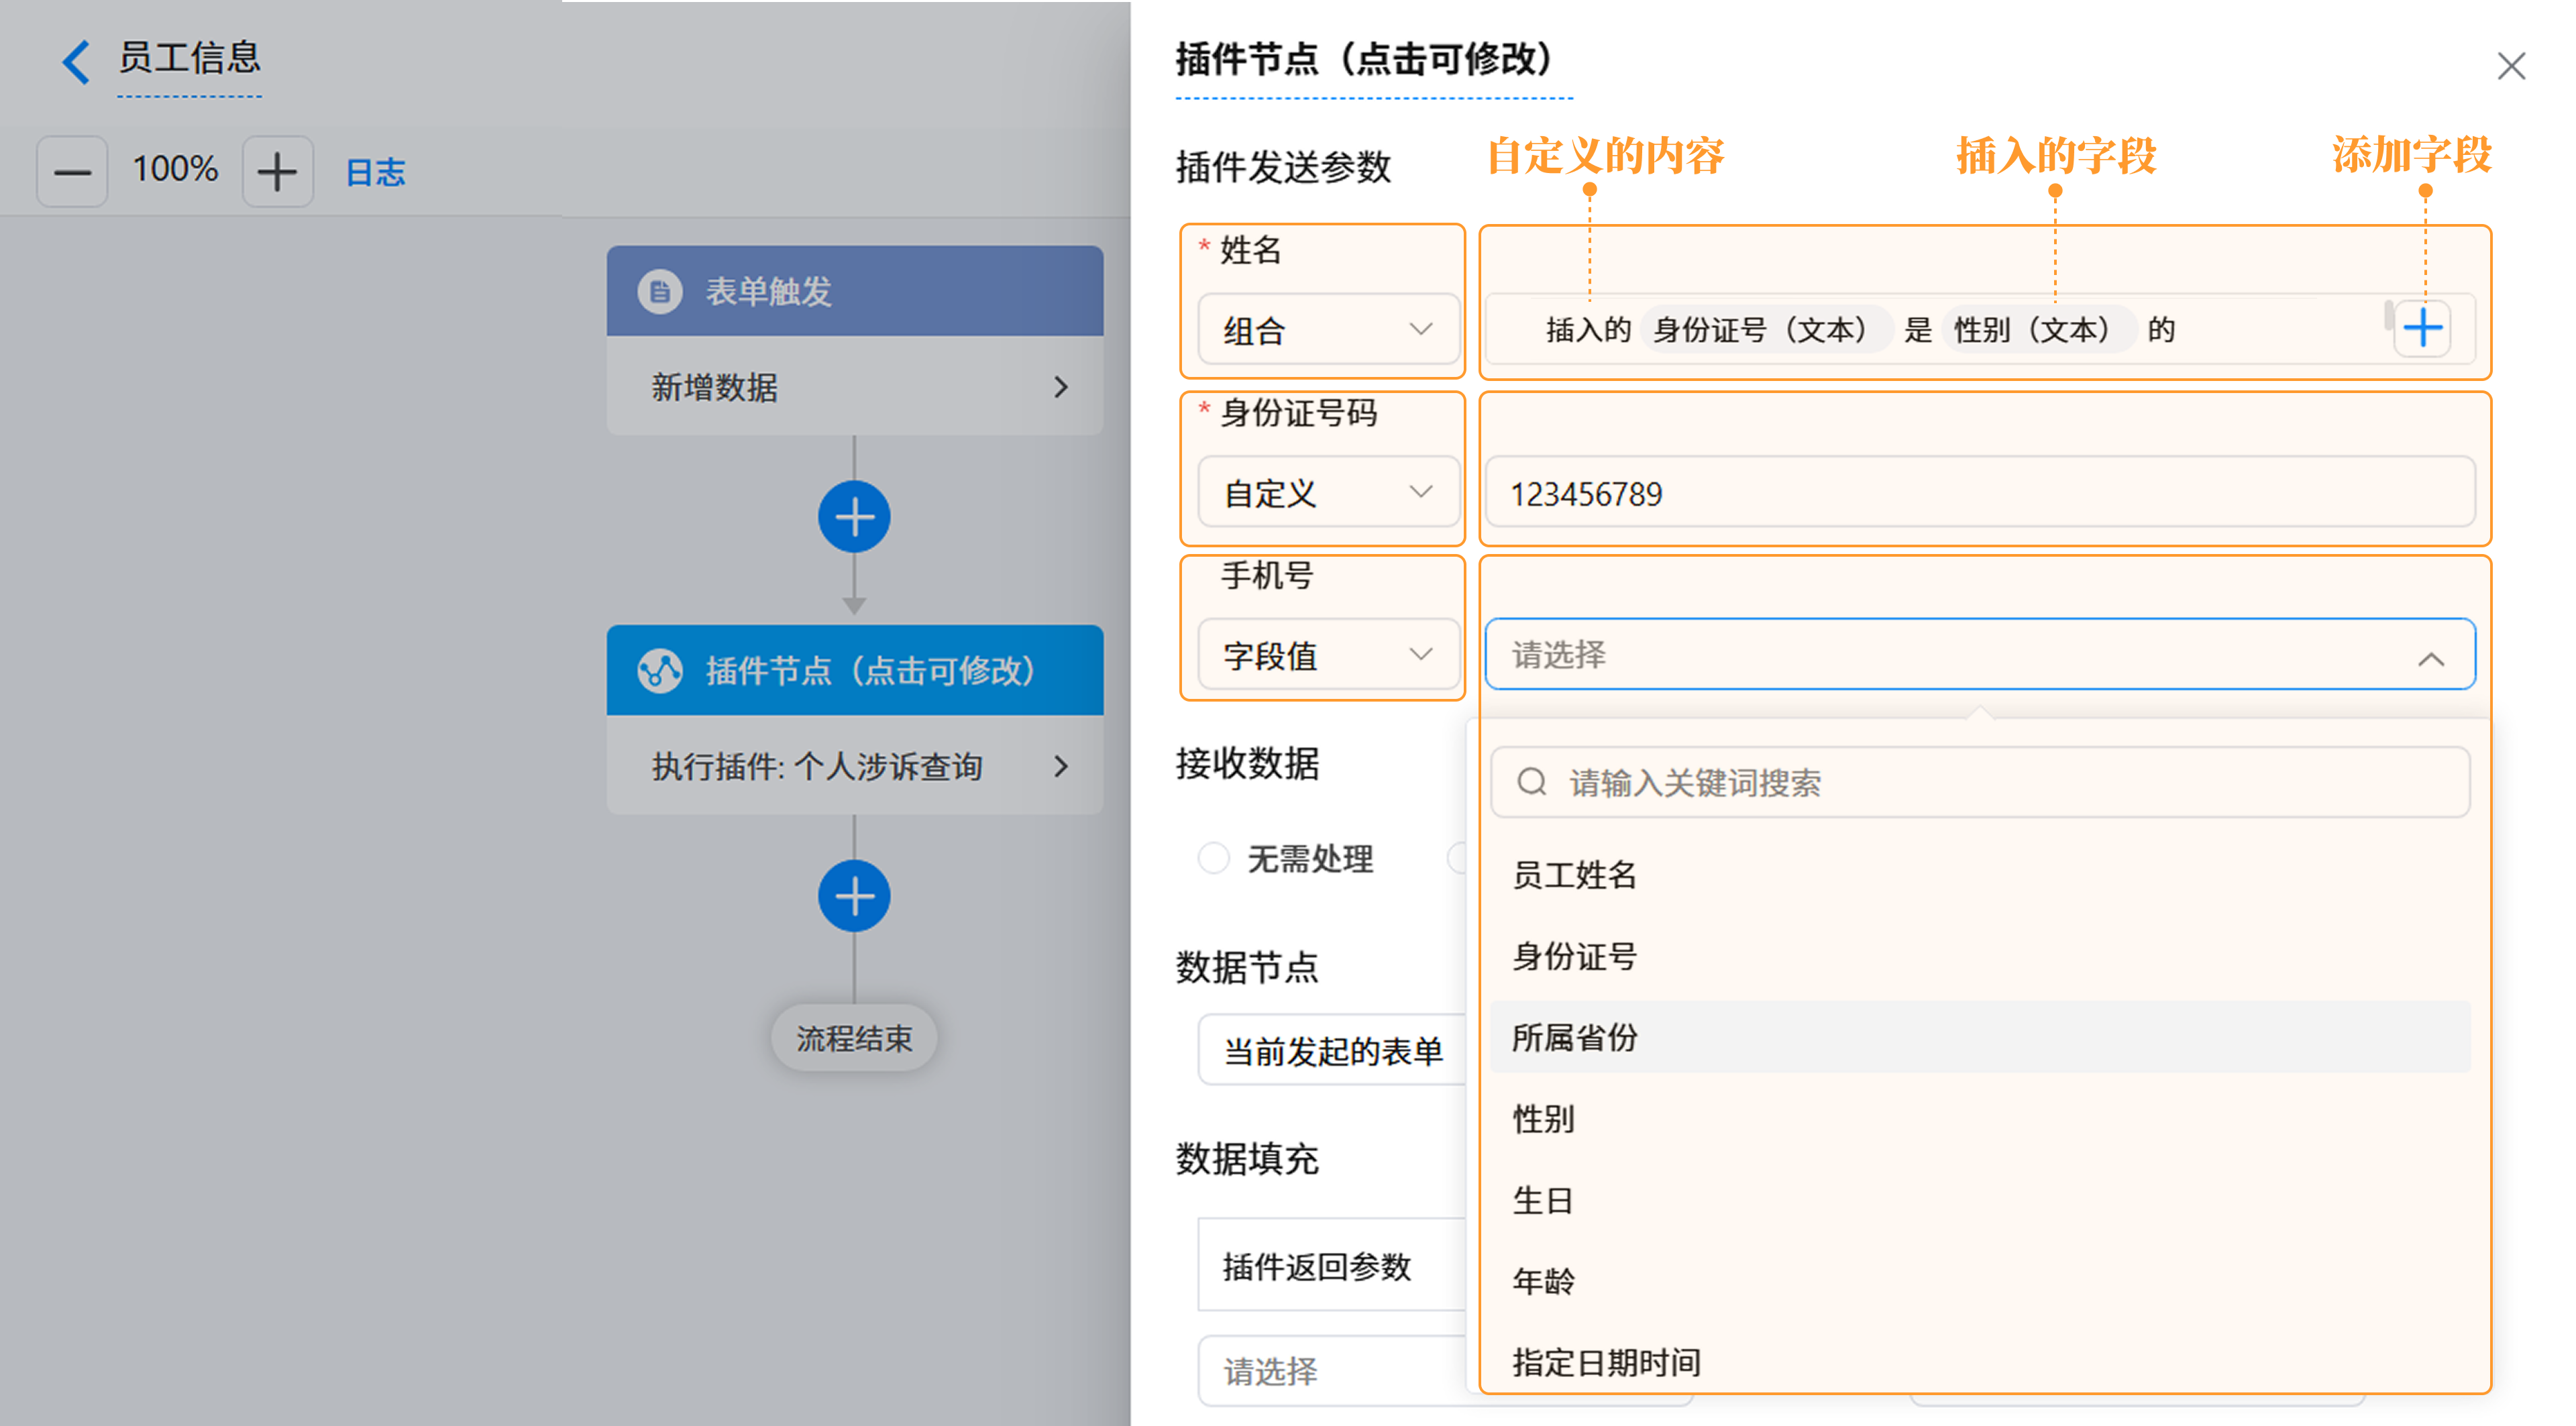The height and width of the screenshot is (1426, 2576).
Task: Click the search magnifier icon
Action: pos(1531,782)
